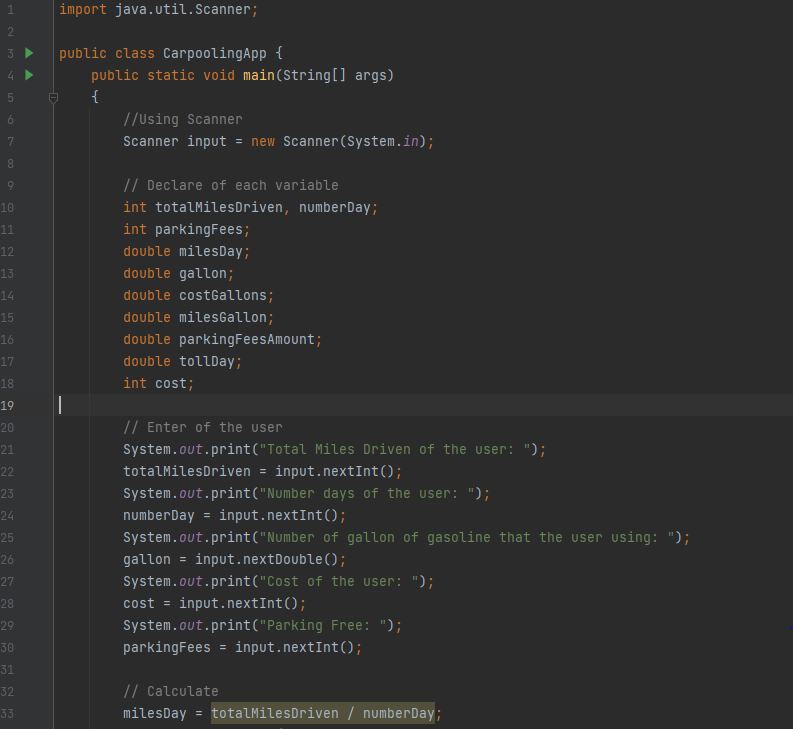Click the 'double milesDay;' declaration
The image size is (793, 729).
click(x=186, y=251)
